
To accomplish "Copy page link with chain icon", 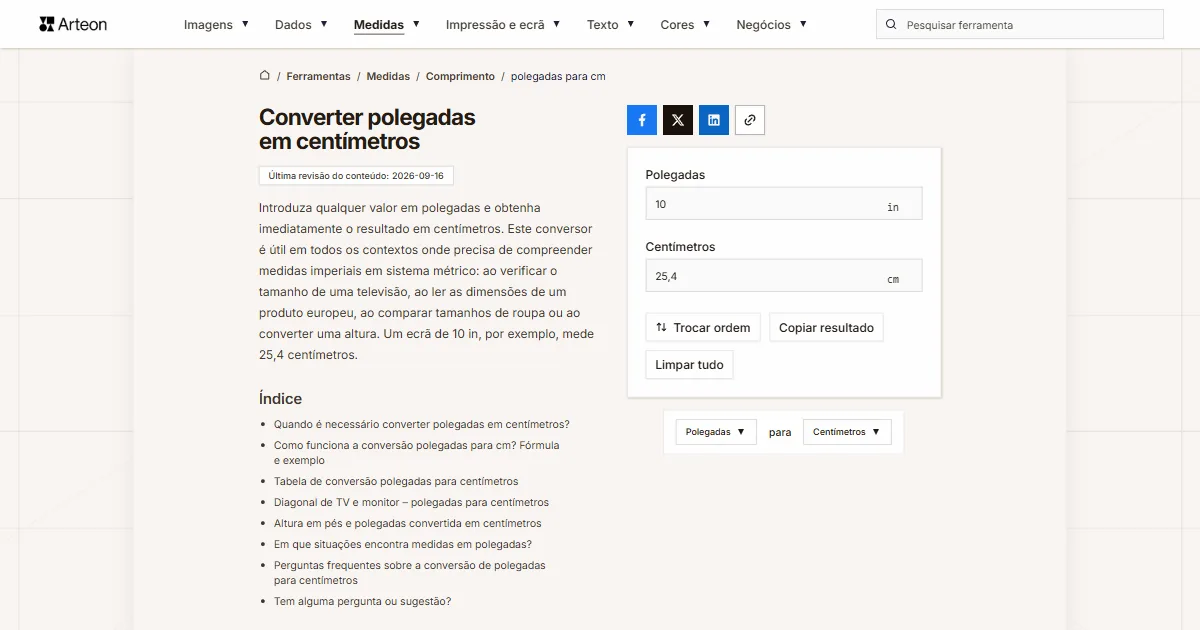I will click(750, 120).
